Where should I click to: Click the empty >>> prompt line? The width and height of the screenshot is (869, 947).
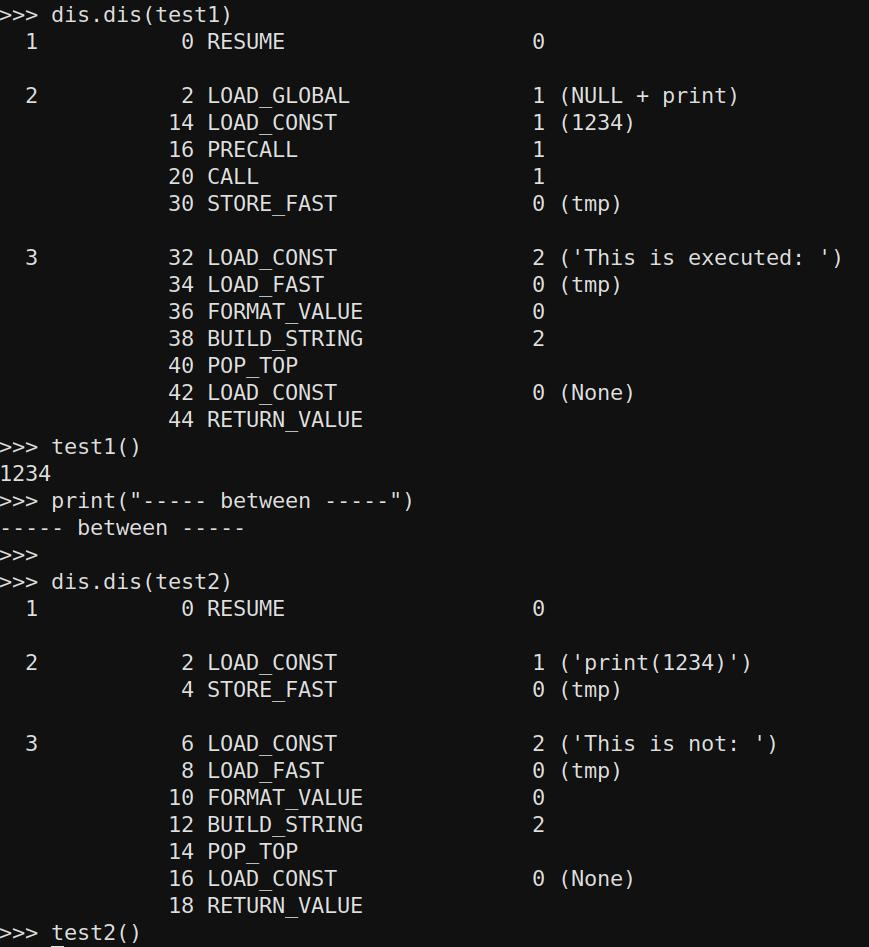coord(19,555)
